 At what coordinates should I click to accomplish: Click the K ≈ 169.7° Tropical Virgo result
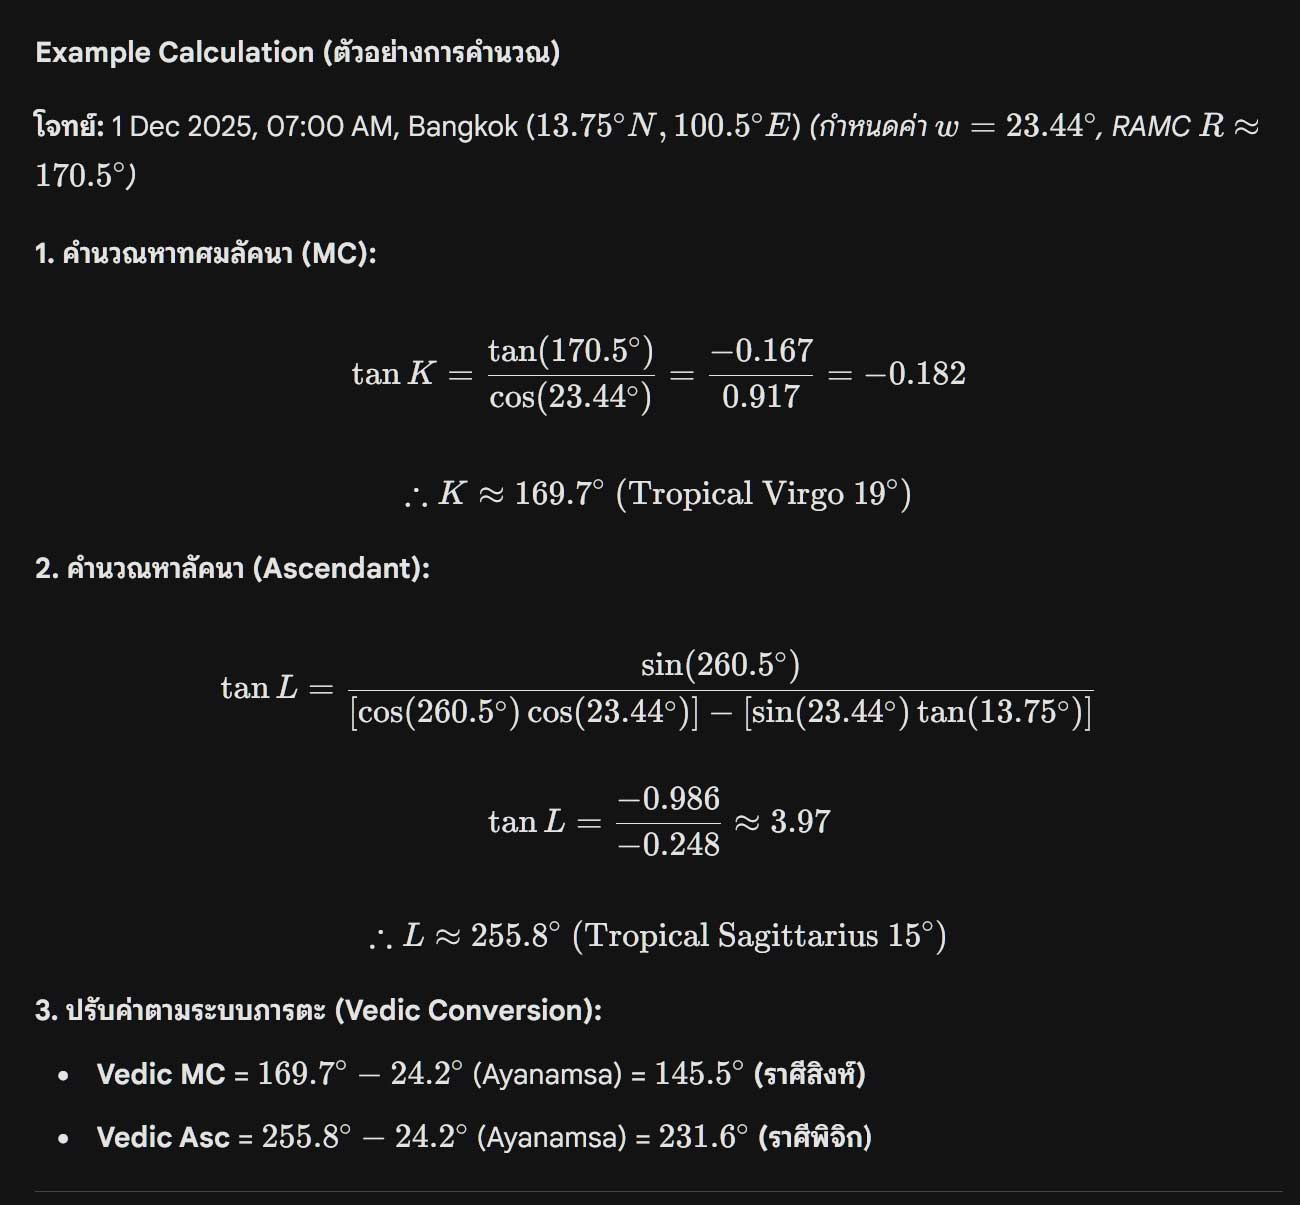pyautogui.click(x=657, y=494)
